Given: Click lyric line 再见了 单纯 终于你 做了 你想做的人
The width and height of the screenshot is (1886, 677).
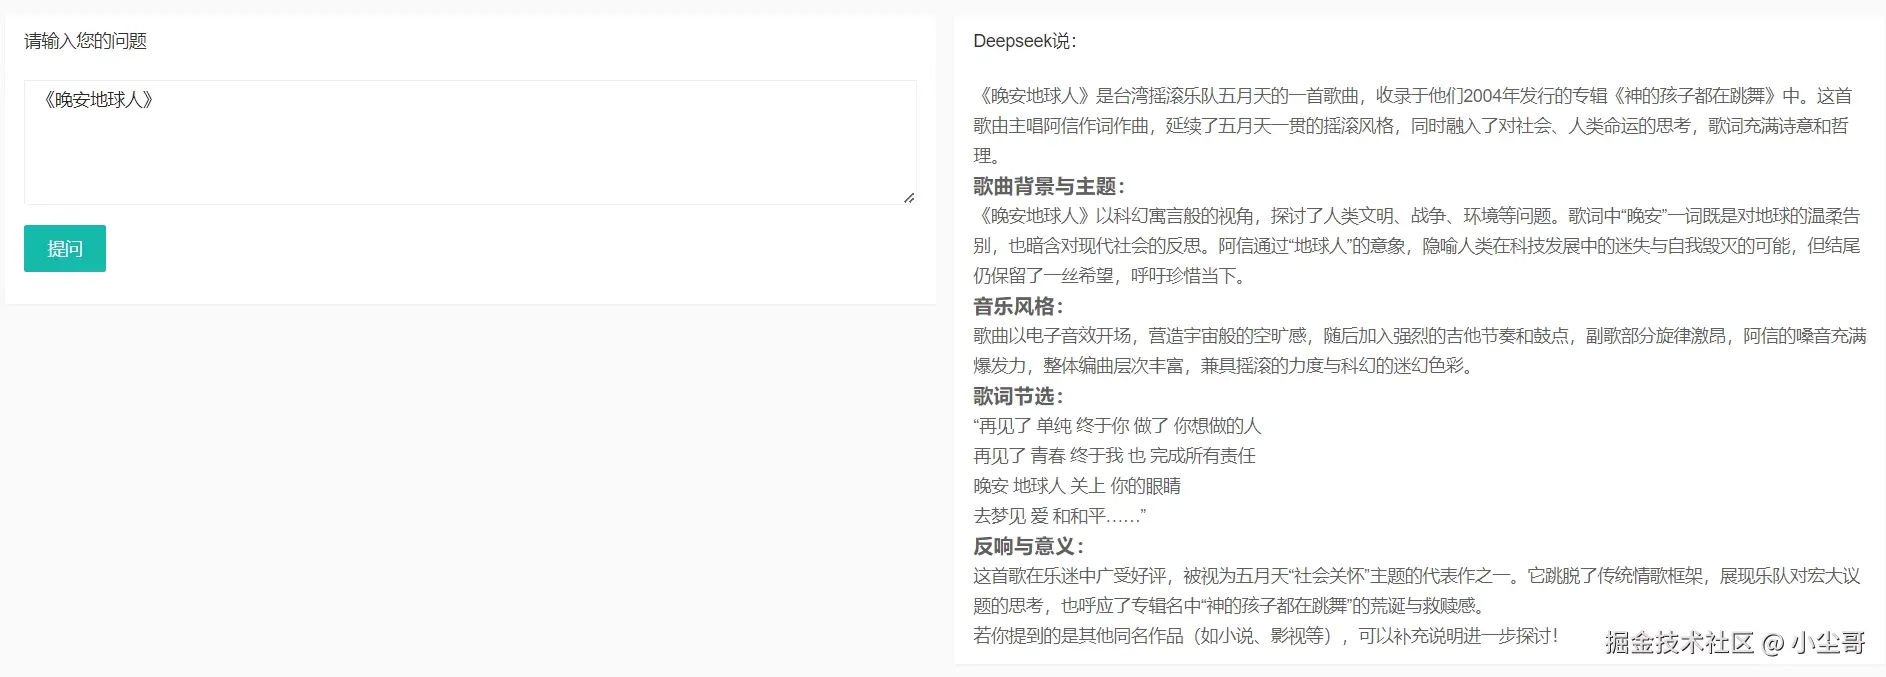Looking at the screenshot, I should pyautogui.click(x=1117, y=426).
